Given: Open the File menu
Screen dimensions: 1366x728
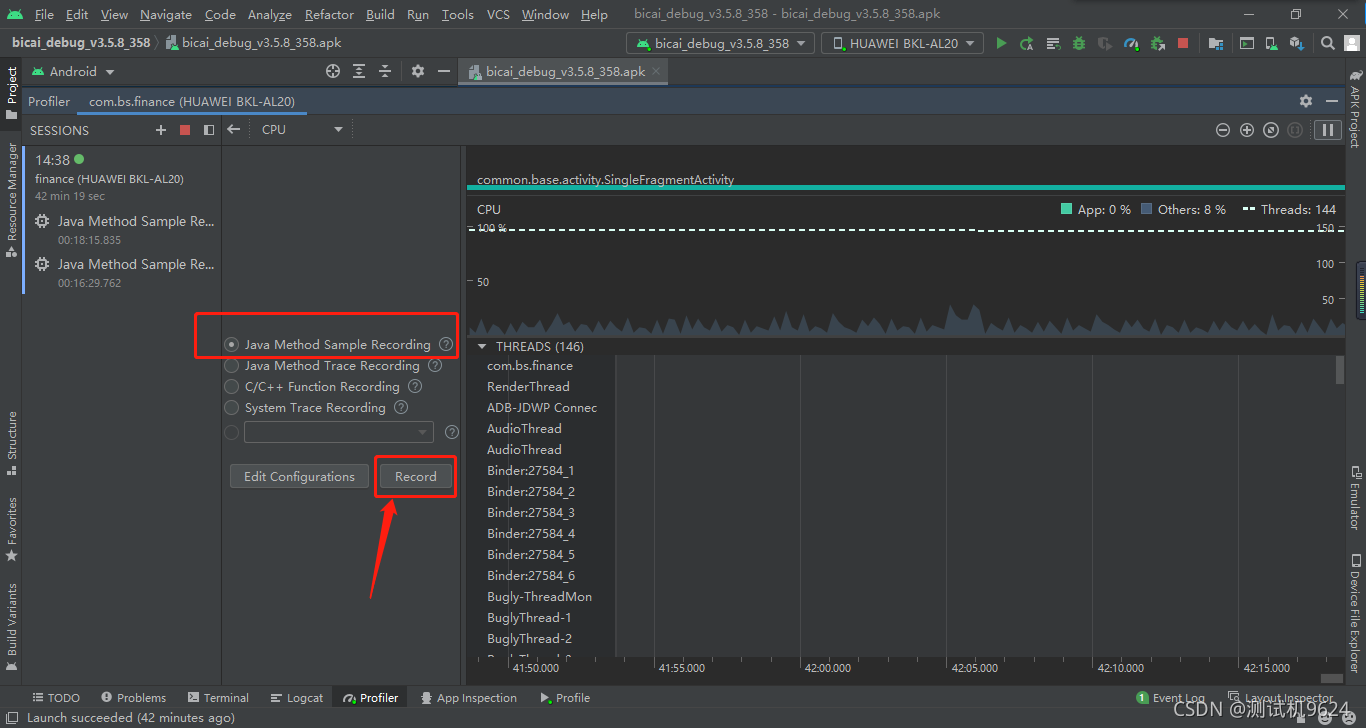Looking at the screenshot, I should (x=44, y=15).
